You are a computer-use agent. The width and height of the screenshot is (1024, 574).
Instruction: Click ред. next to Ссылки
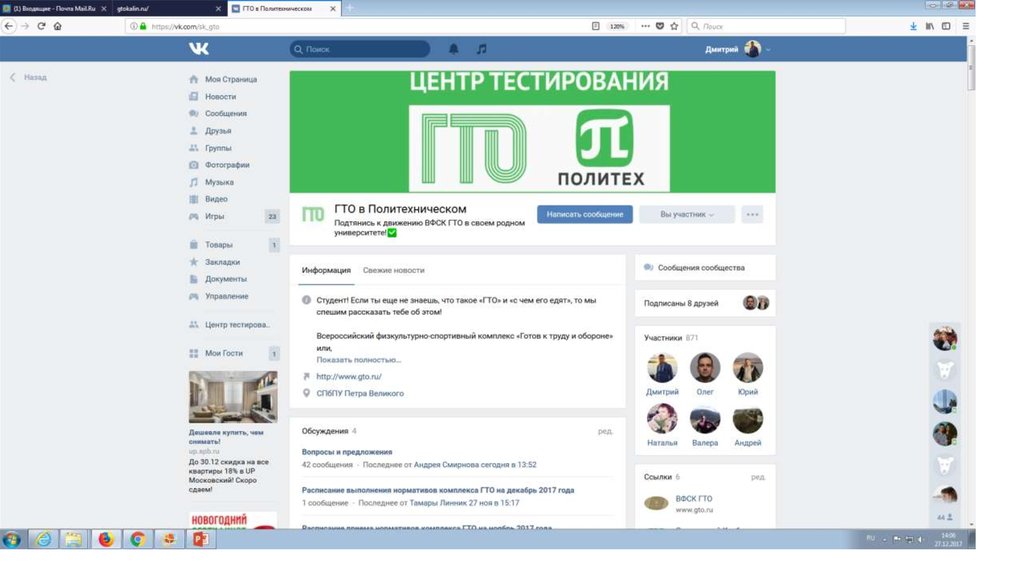pos(758,477)
